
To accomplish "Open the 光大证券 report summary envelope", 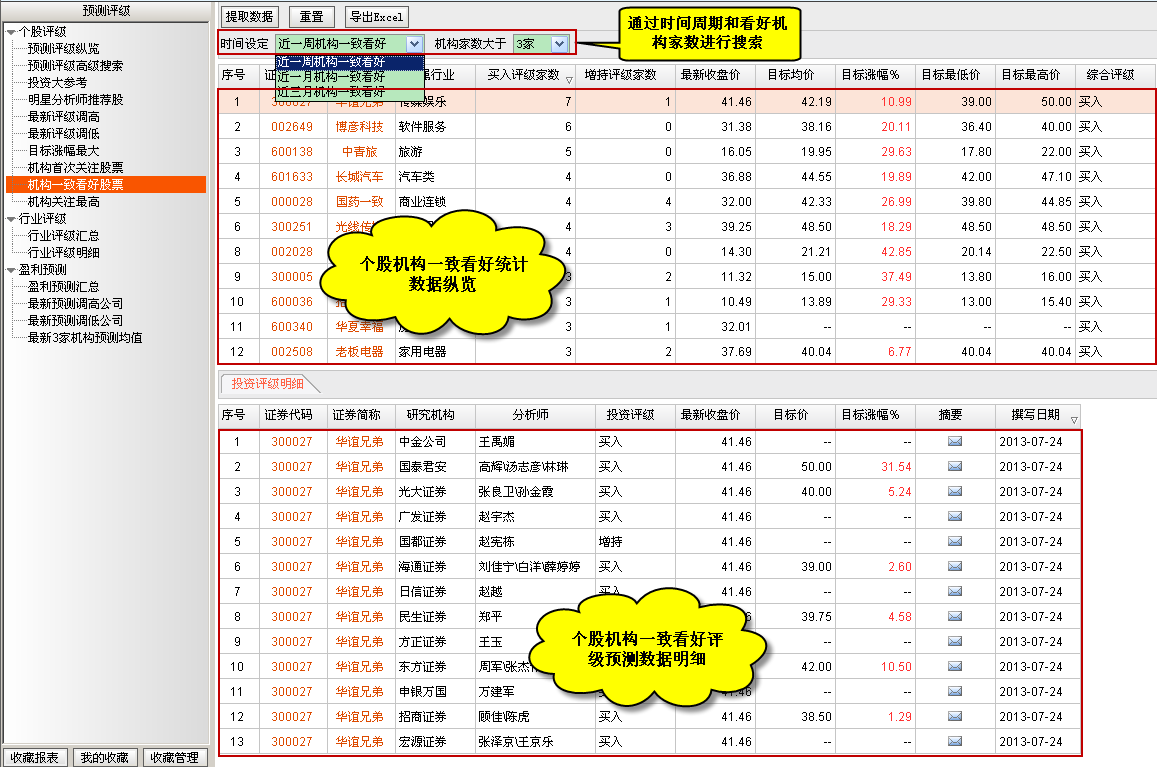I will coord(954,492).
